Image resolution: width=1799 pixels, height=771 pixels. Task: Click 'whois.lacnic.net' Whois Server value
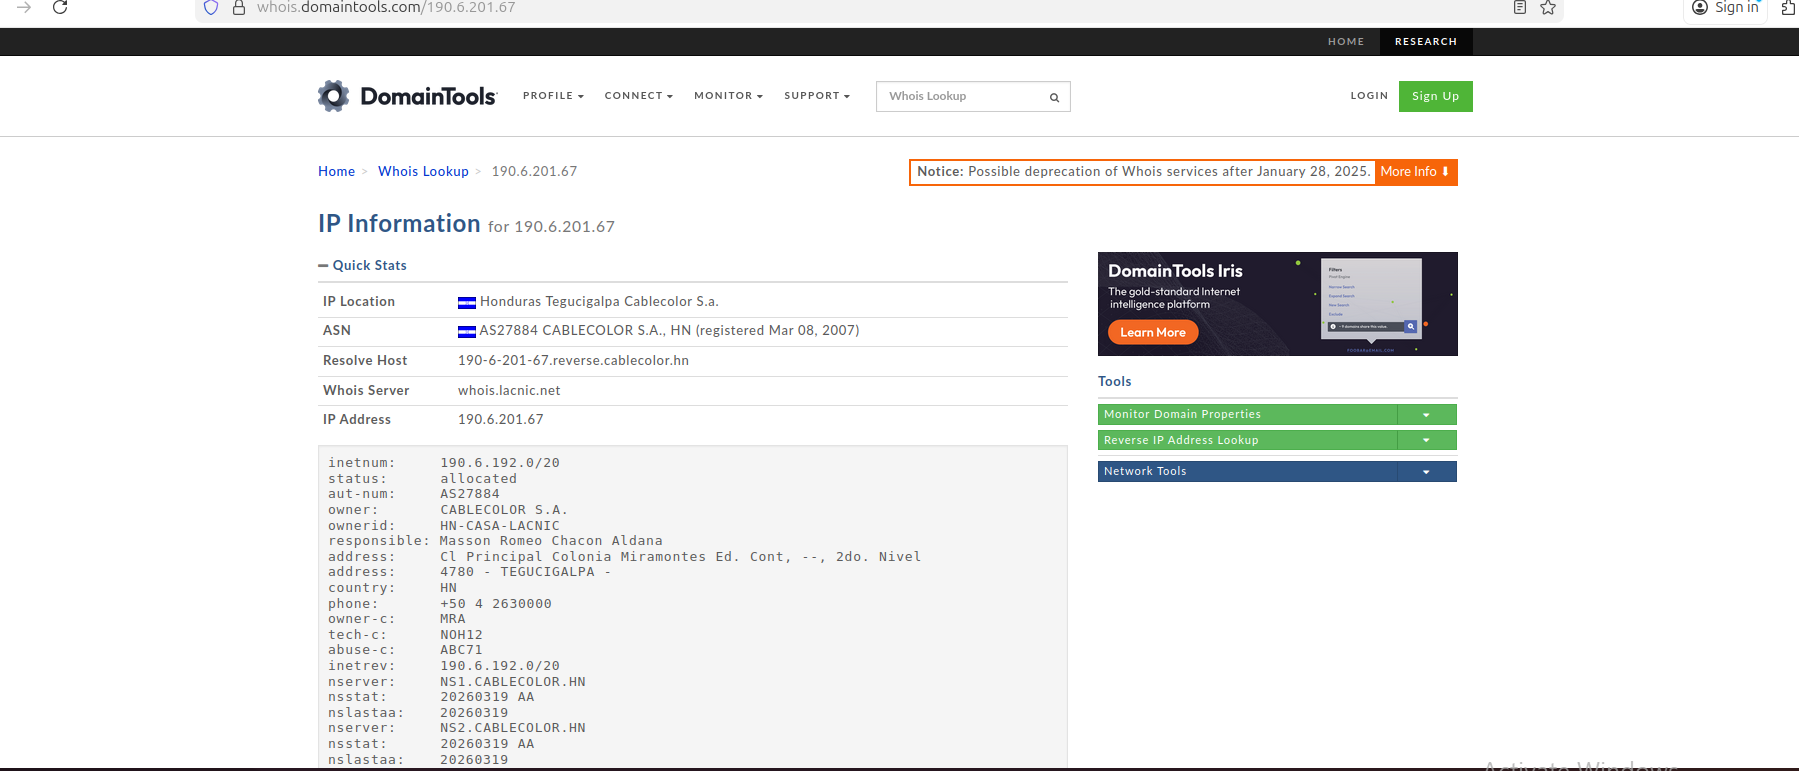(x=509, y=390)
